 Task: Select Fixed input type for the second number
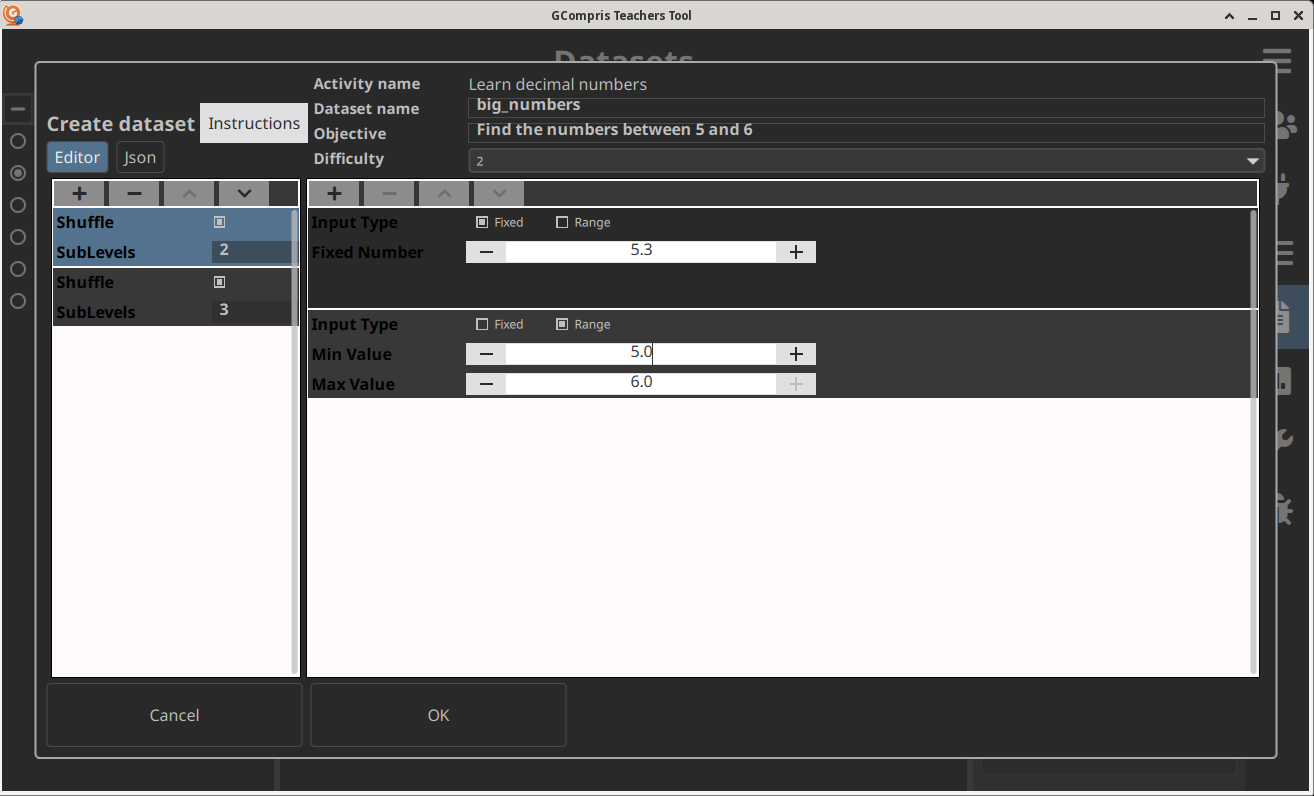tap(483, 325)
